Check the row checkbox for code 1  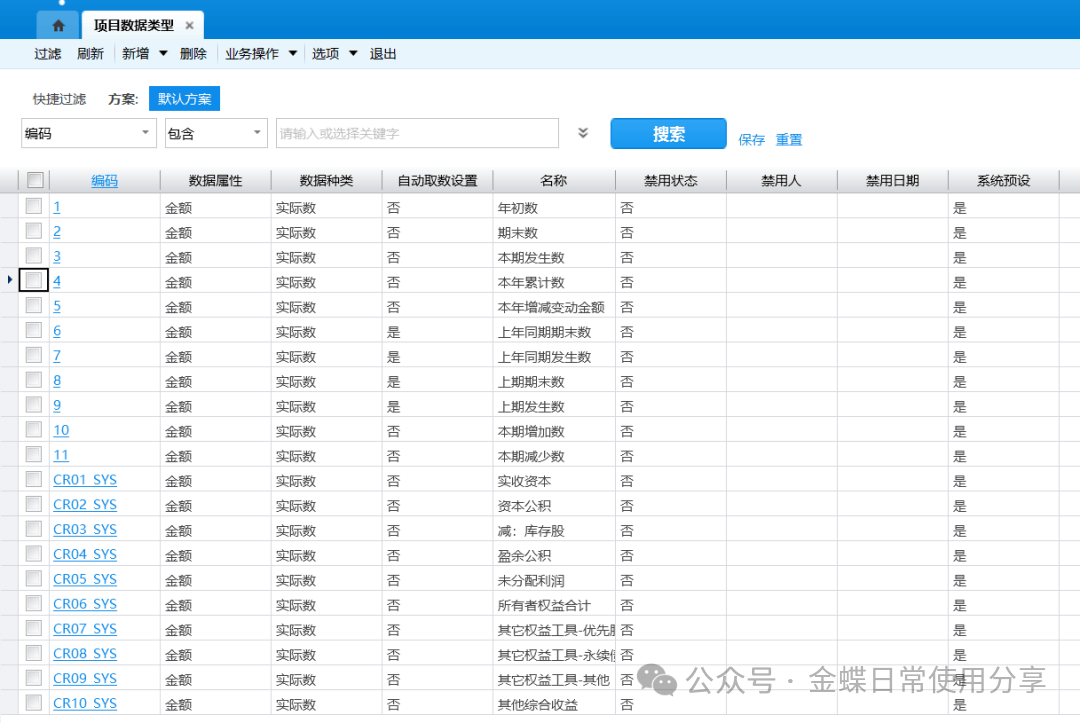coord(34,206)
